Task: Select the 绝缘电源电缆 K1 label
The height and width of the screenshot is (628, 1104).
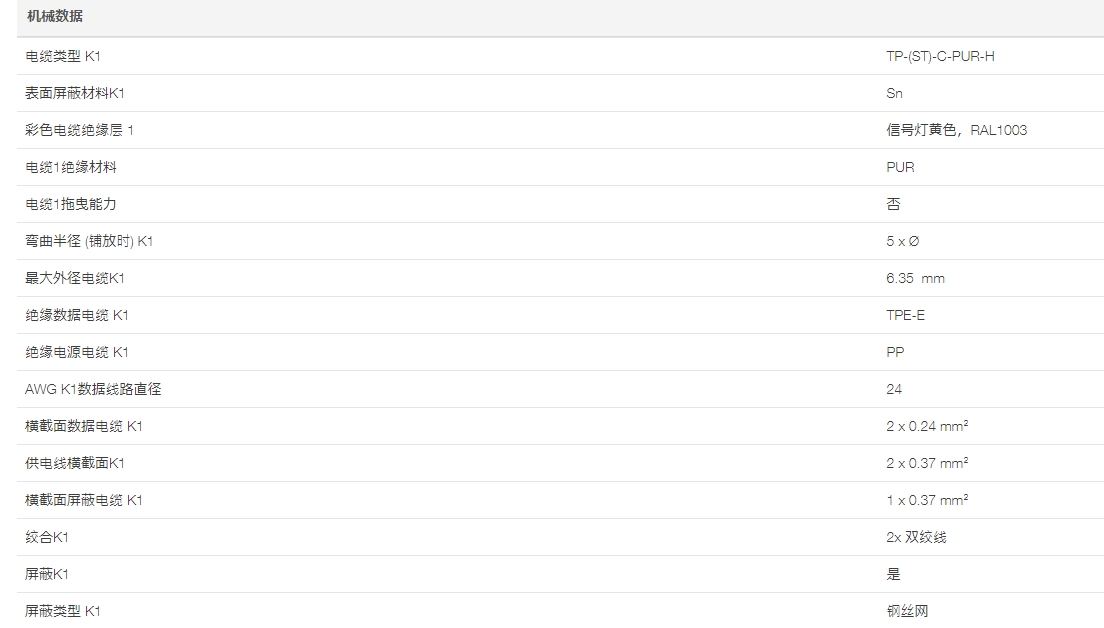Action: coord(77,352)
